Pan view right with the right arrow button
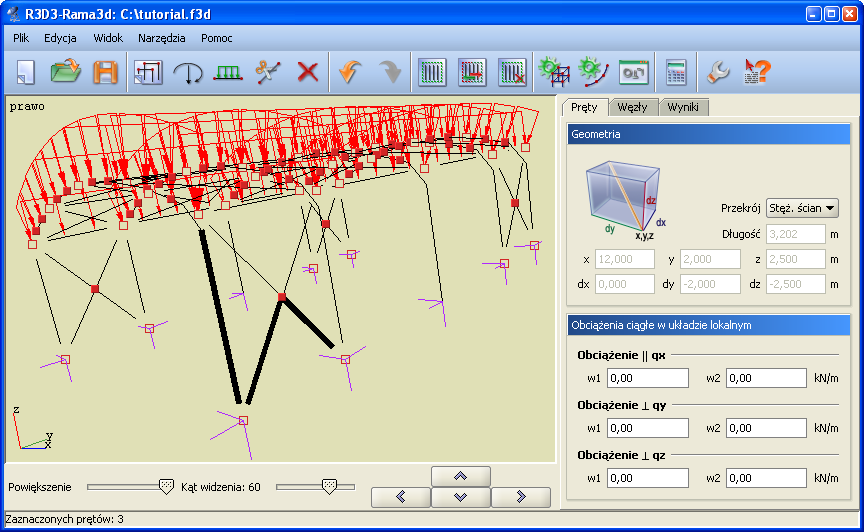Viewport: 864px width, 532px height. pyautogui.click(x=521, y=497)
